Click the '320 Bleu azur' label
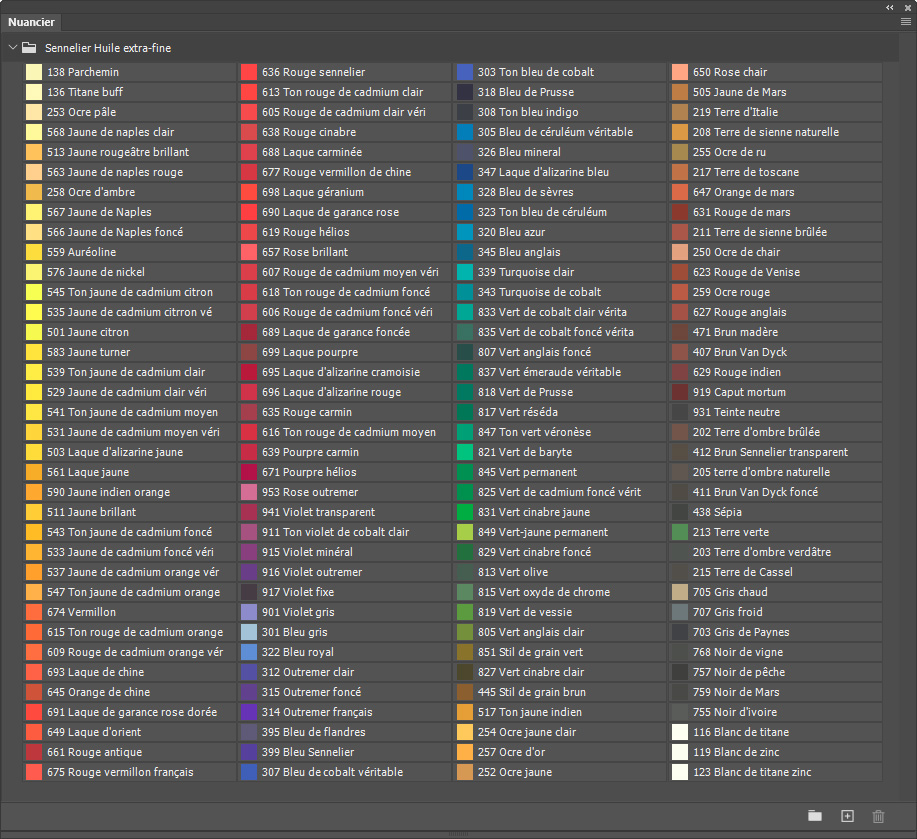Viewport: 917px width, 839px height. (x=511, y=232)
